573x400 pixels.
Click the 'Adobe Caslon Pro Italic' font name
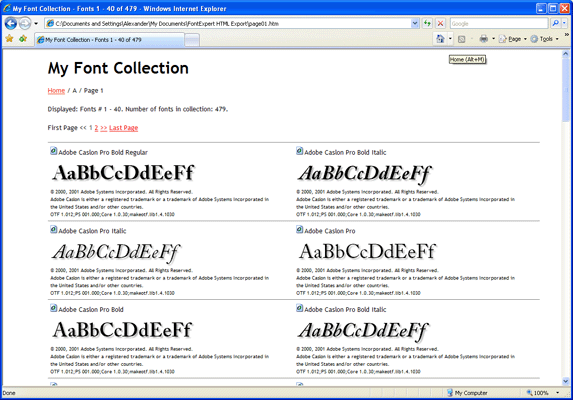pyautogui.click(x=92, y=231)
